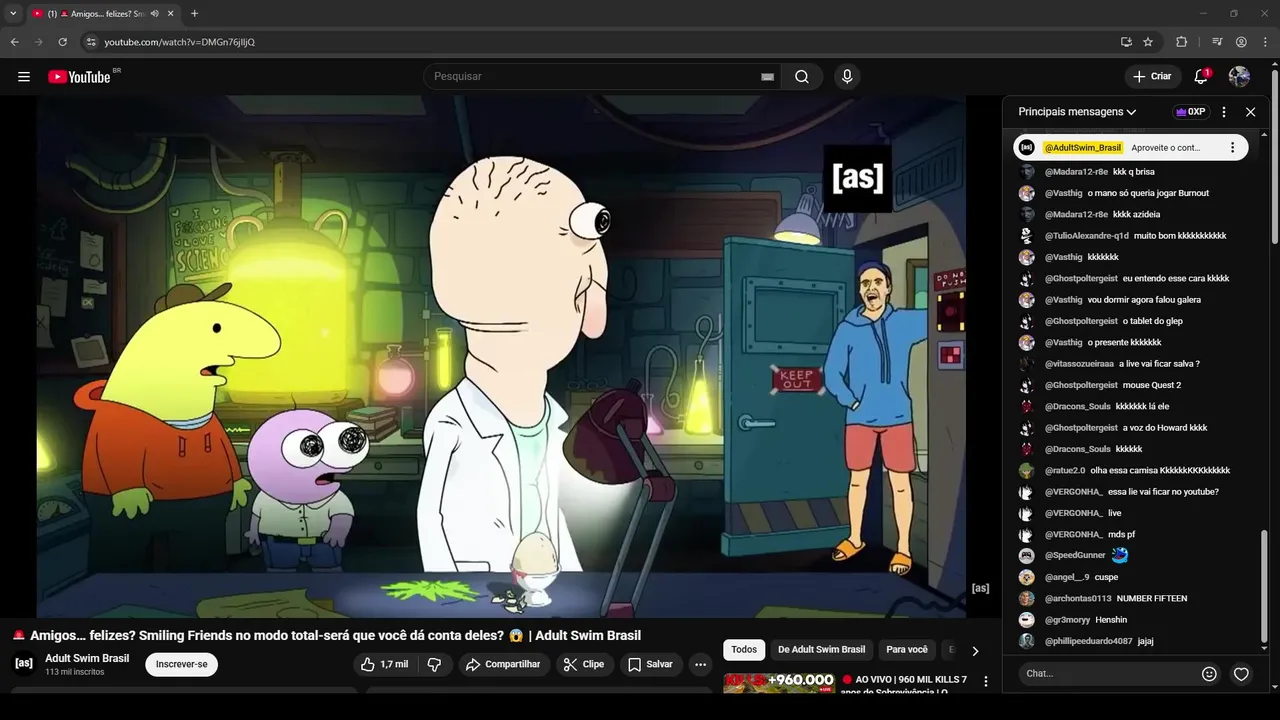Open the on-screen keyboard icon in search
Screen dimensions: 1280x720
coord(767,77)
